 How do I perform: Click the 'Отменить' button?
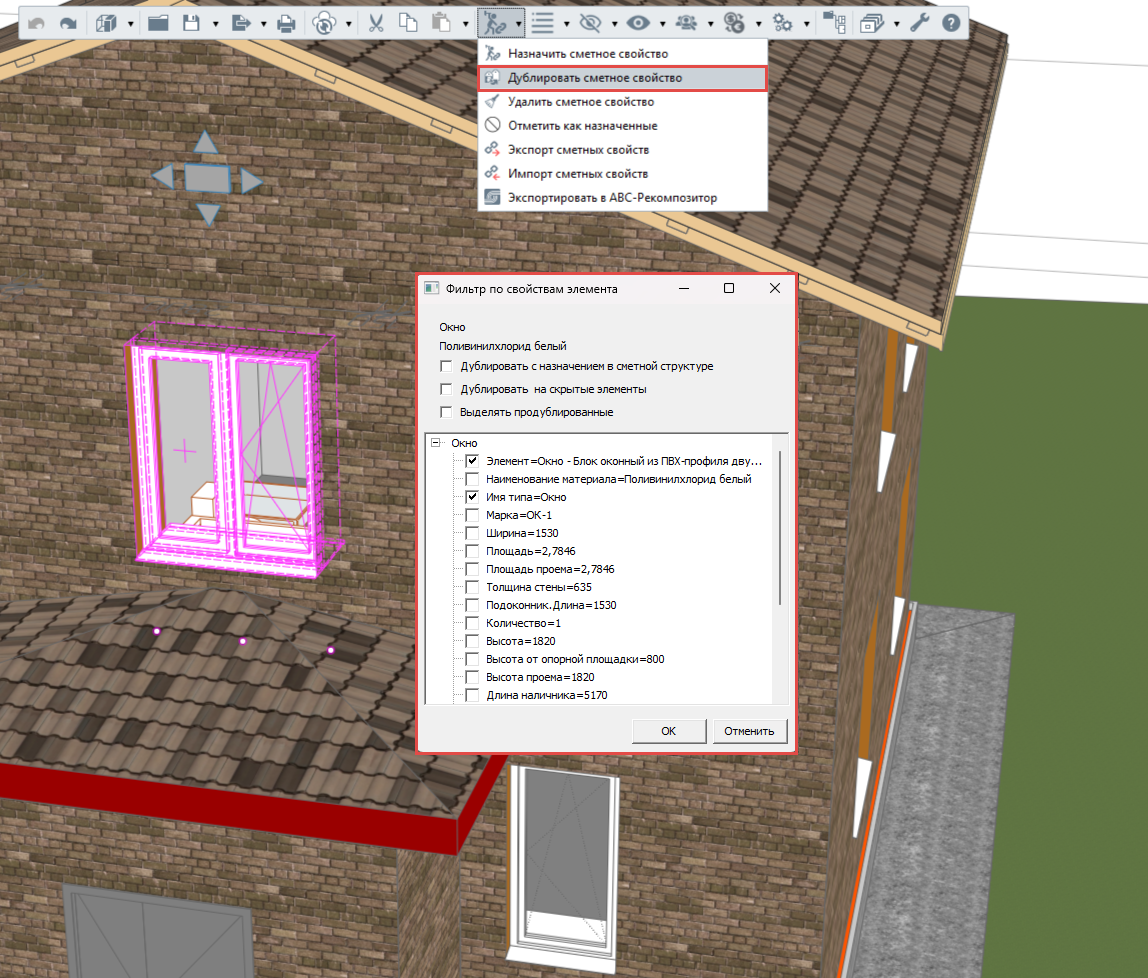tap(749, 731)
